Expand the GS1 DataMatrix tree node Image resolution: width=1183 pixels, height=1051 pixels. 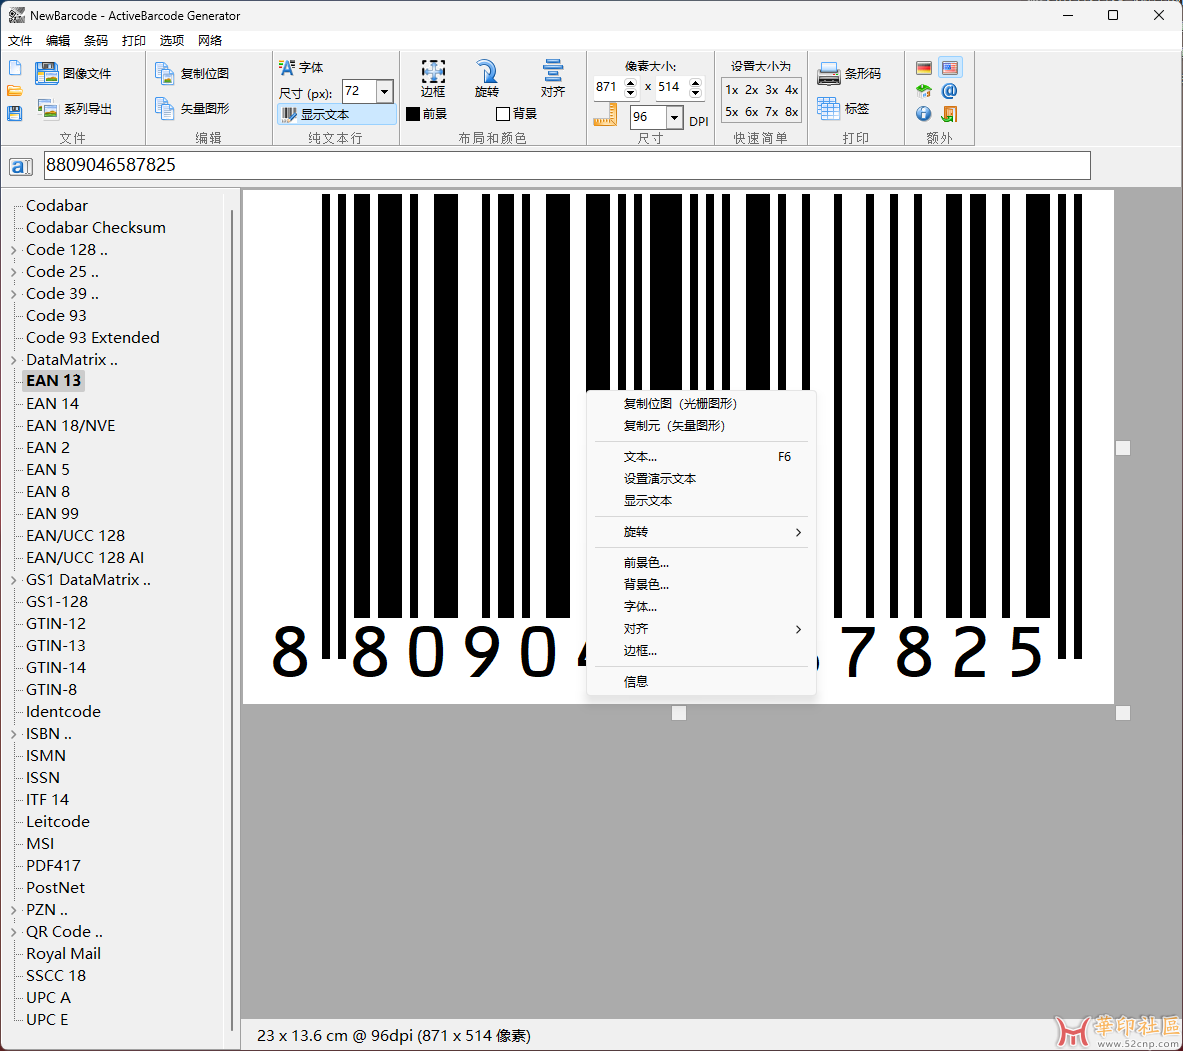[14, 580]
